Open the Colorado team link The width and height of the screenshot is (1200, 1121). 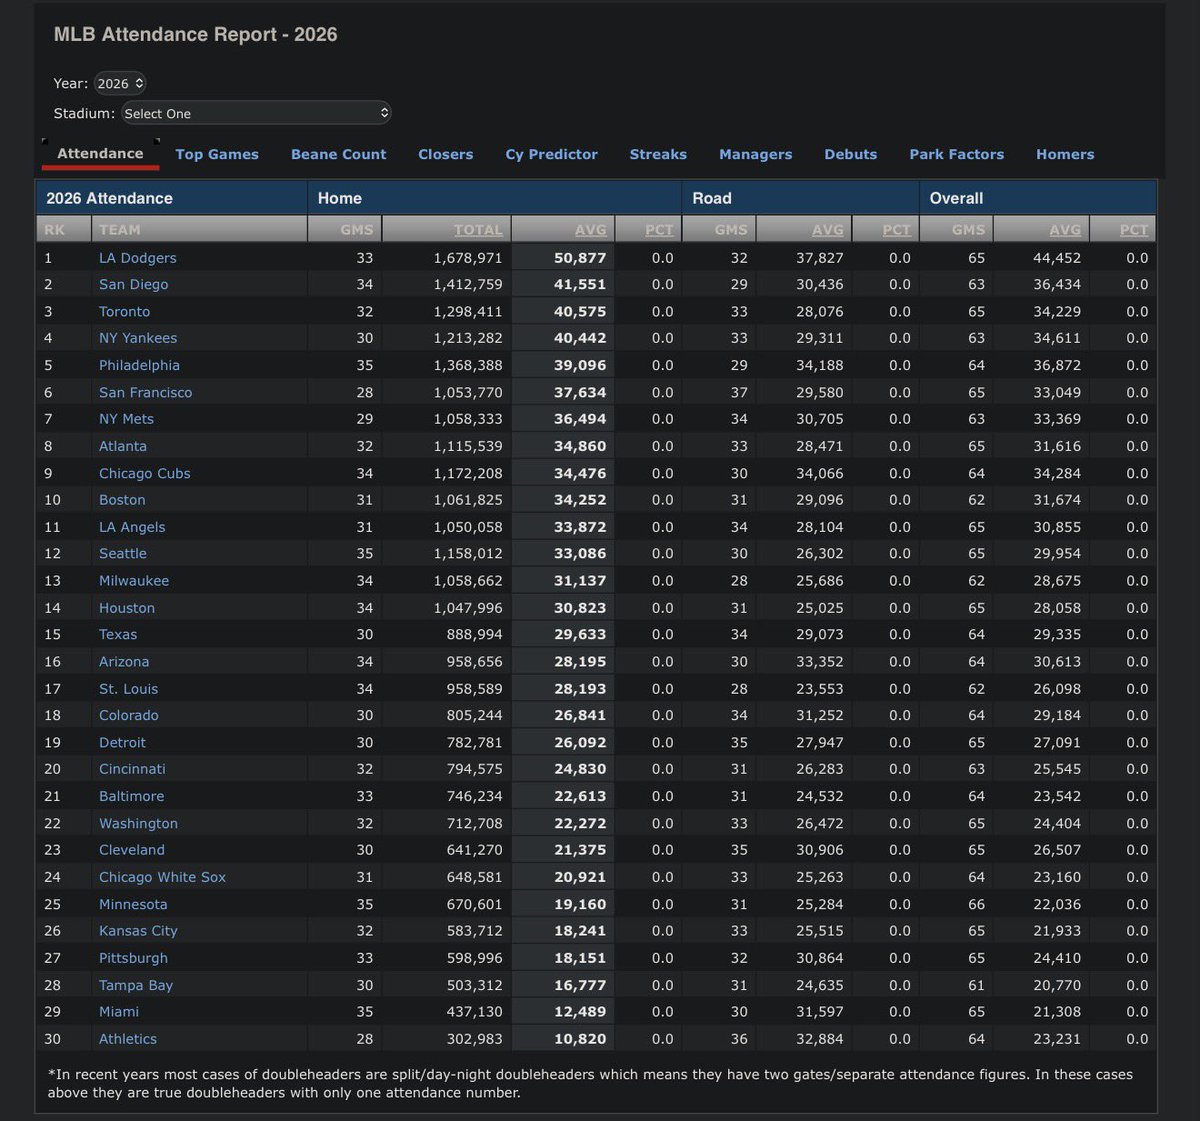coord(129,716)
